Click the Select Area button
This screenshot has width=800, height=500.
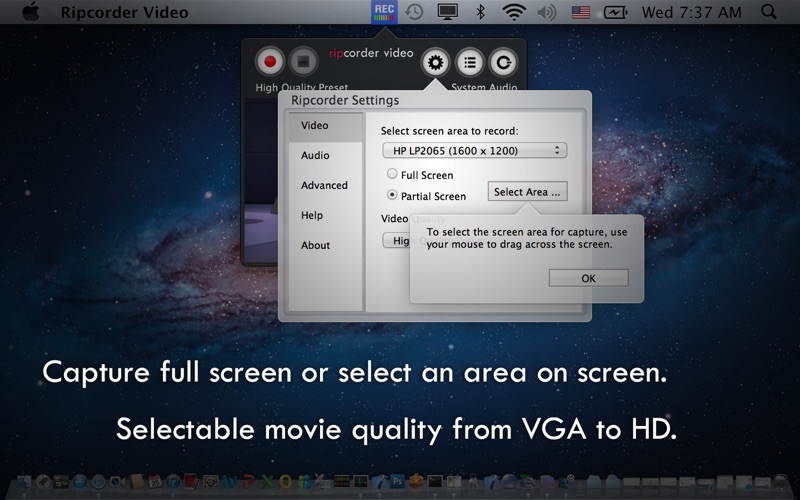pos(528,191)
